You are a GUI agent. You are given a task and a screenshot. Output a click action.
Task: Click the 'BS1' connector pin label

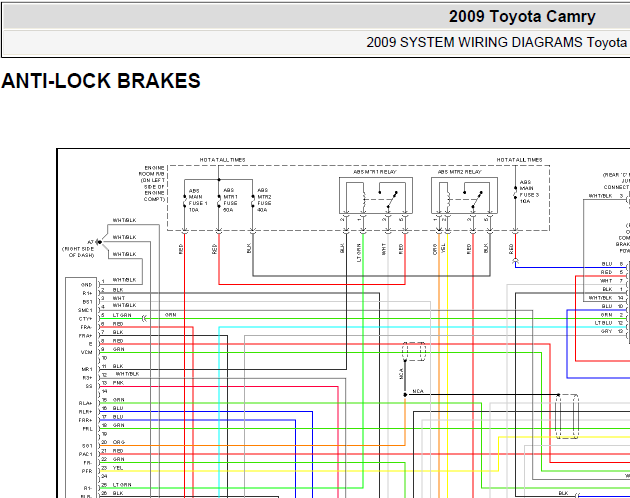pyautogui.click(x=87, y=301)
